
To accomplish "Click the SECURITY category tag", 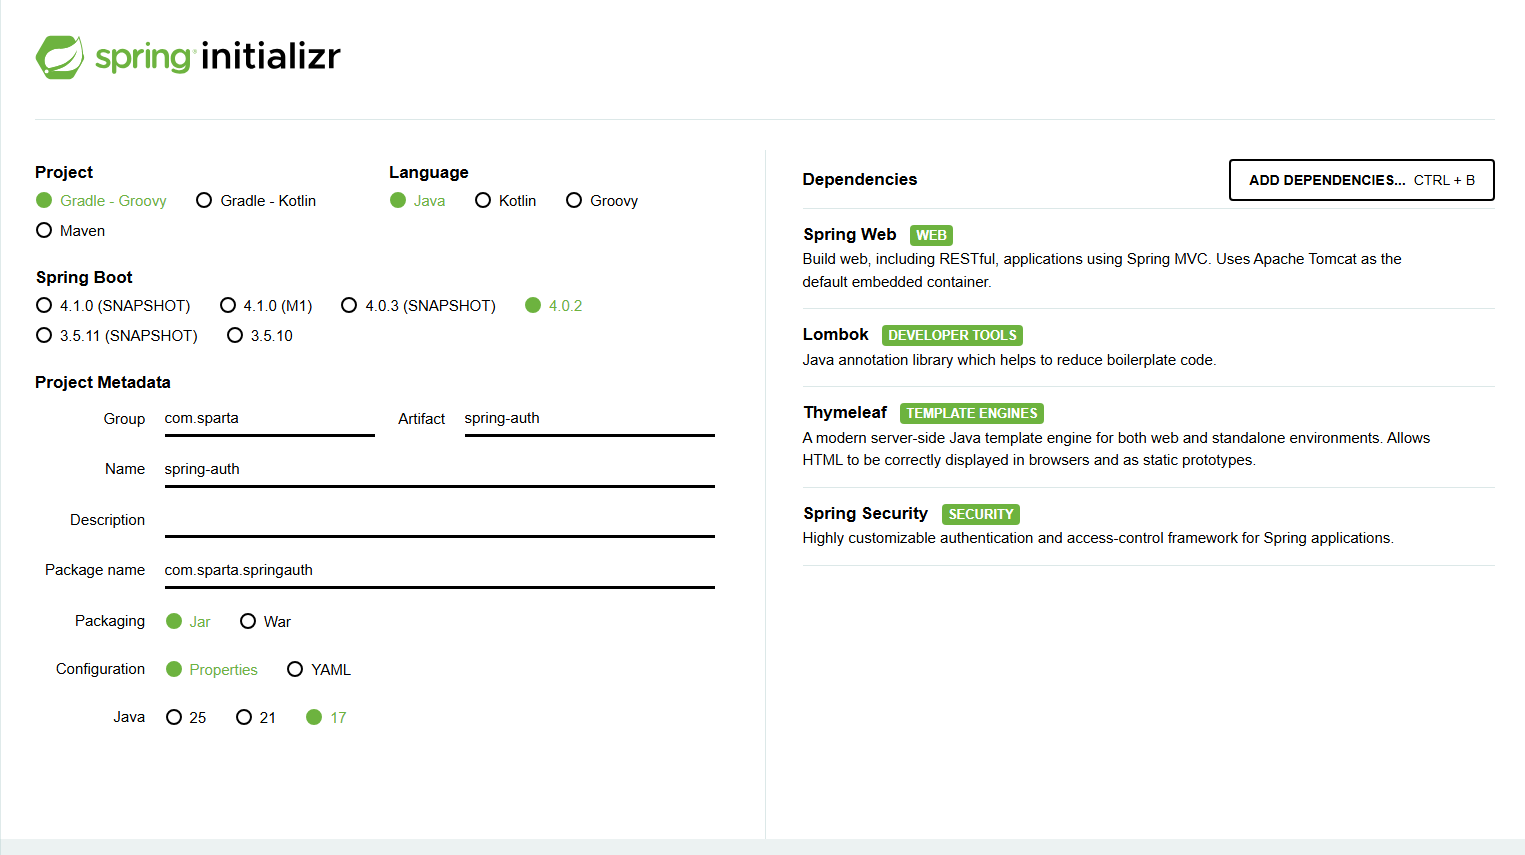I will click(980, 514).
